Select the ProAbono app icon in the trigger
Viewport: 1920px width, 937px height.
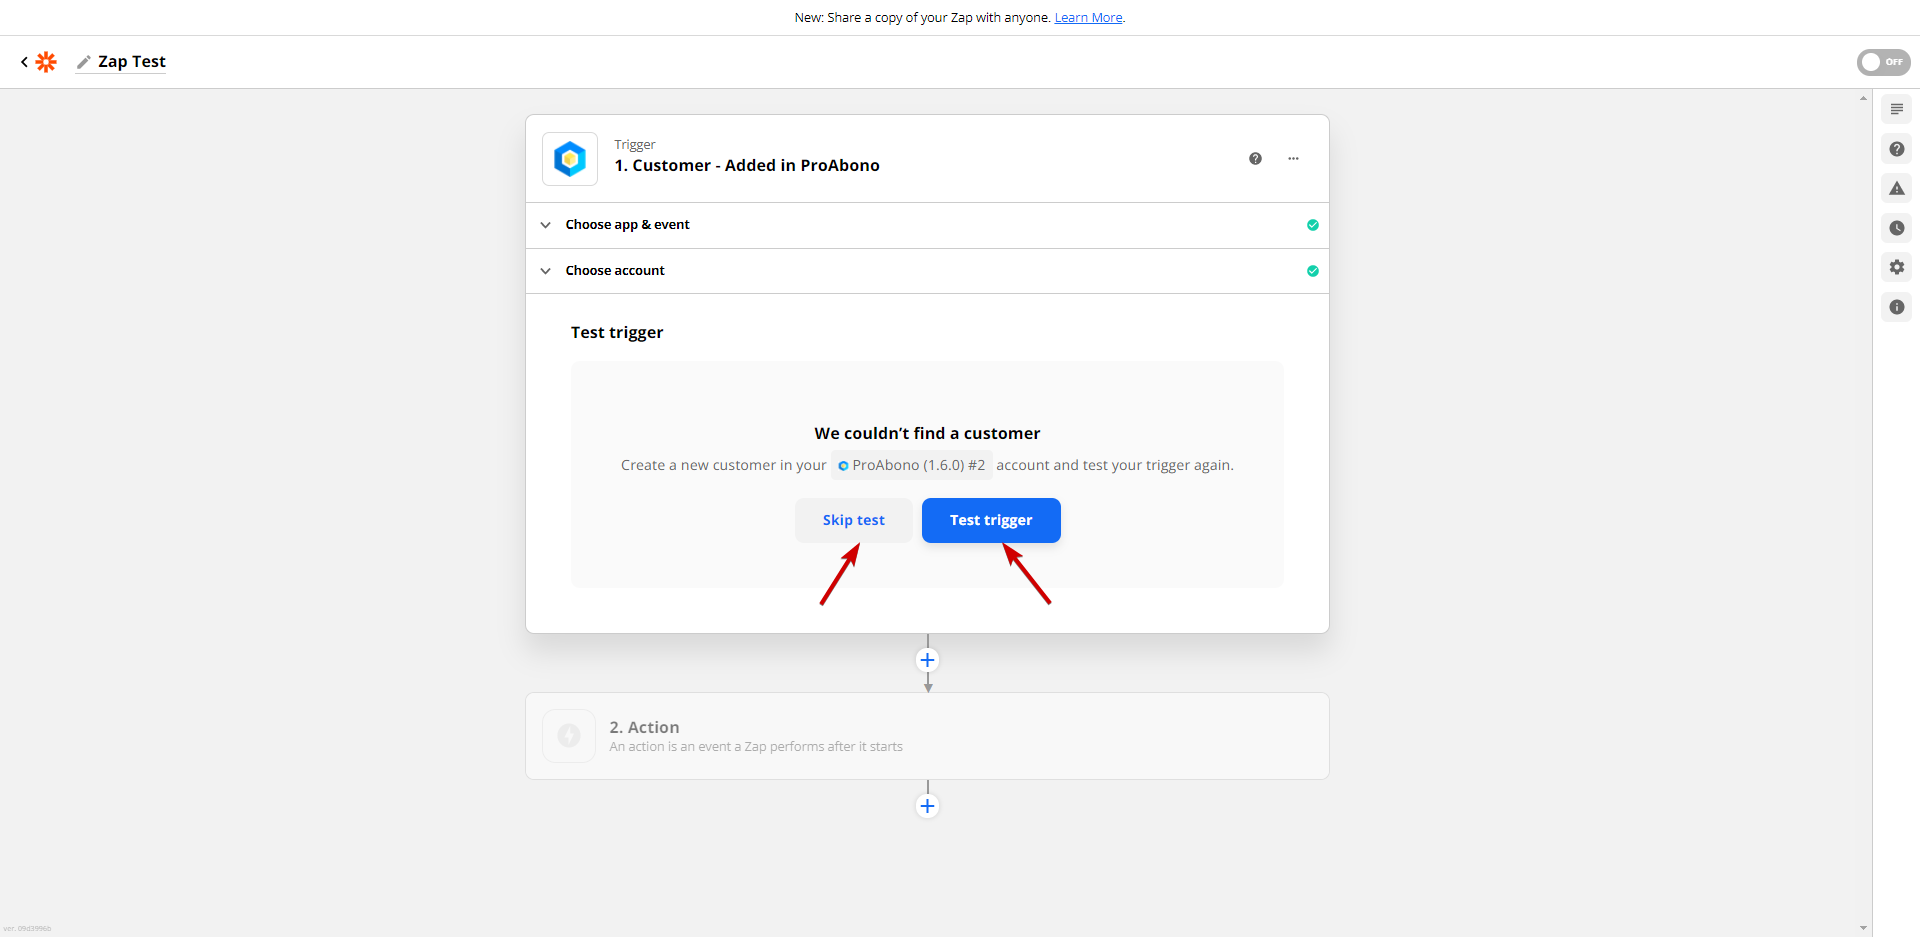pyautogui.click(x=570, y=159)
